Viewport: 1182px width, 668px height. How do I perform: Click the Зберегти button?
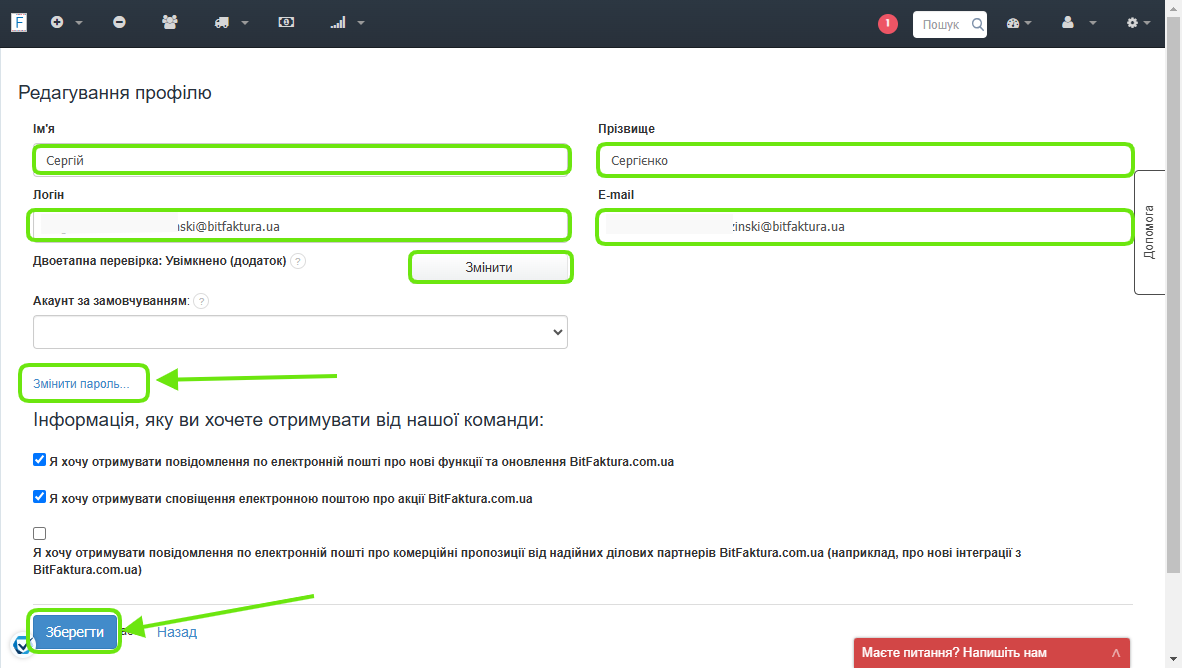click(75, 632)
